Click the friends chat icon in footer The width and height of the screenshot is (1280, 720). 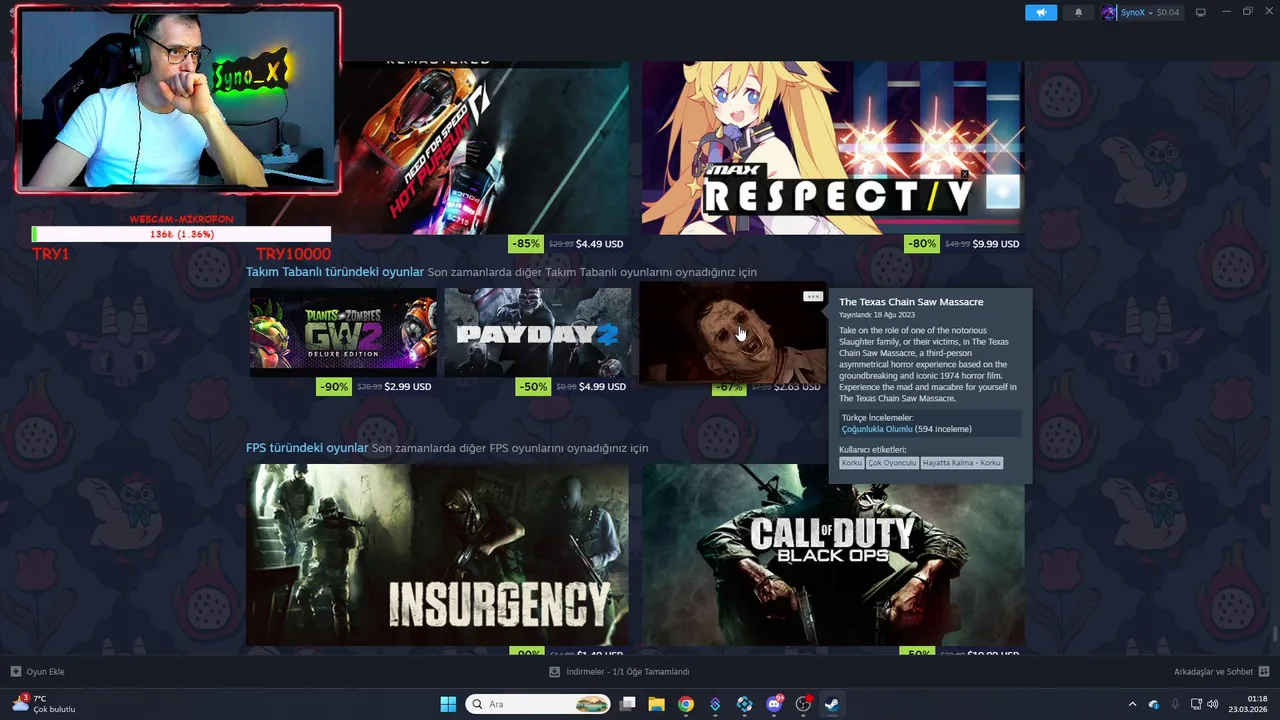[1264, 672]
